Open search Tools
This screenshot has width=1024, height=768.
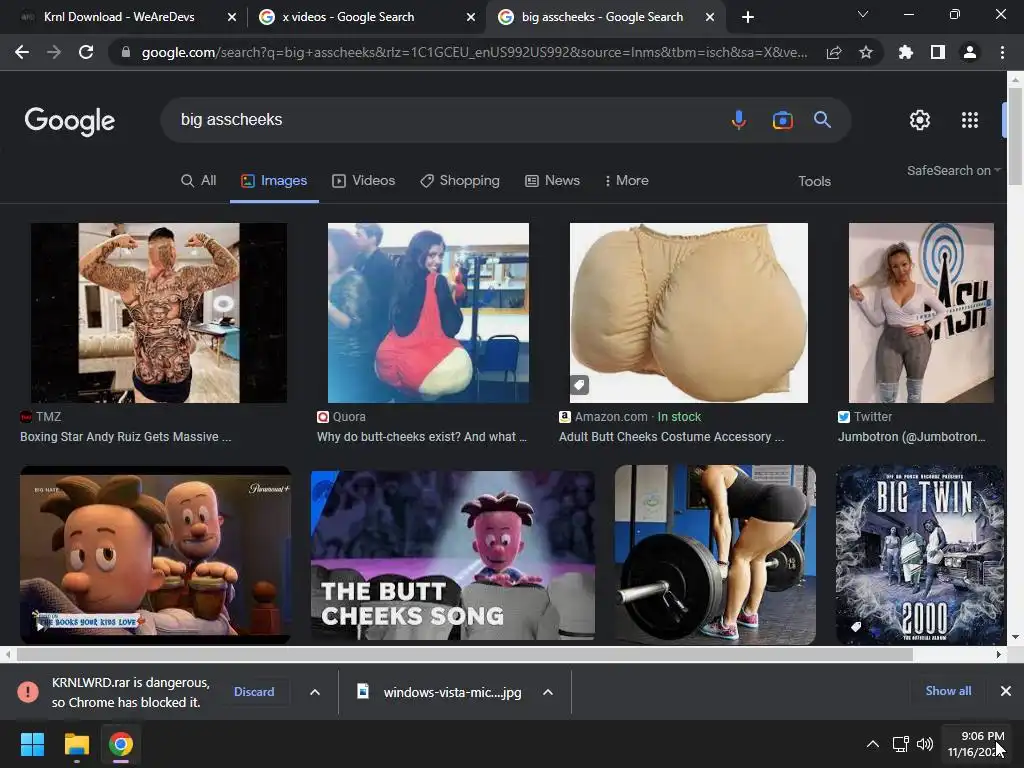tap(814, 181)
